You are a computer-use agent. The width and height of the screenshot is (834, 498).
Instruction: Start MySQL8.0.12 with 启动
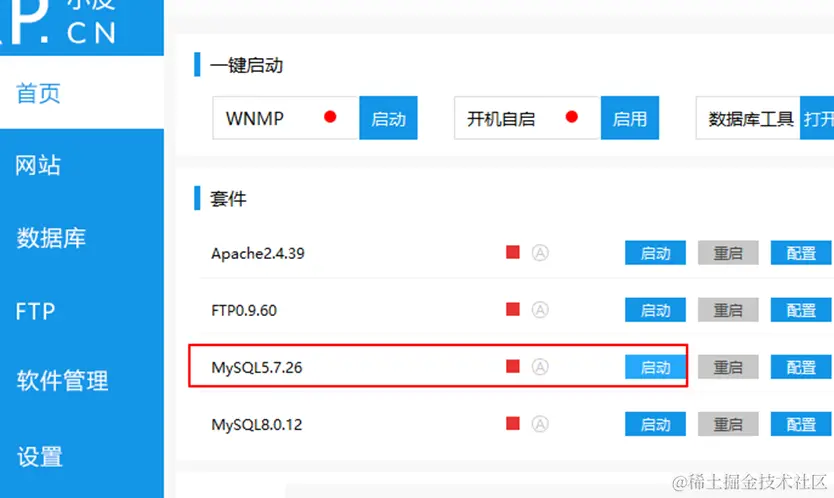[655, 424]
